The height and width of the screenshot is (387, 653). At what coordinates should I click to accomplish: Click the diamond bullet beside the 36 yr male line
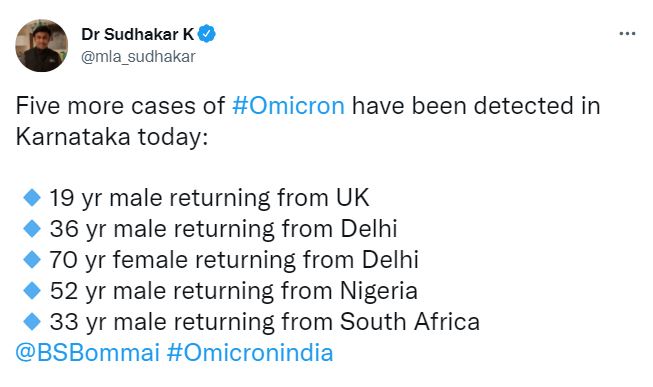click(32, 229)
